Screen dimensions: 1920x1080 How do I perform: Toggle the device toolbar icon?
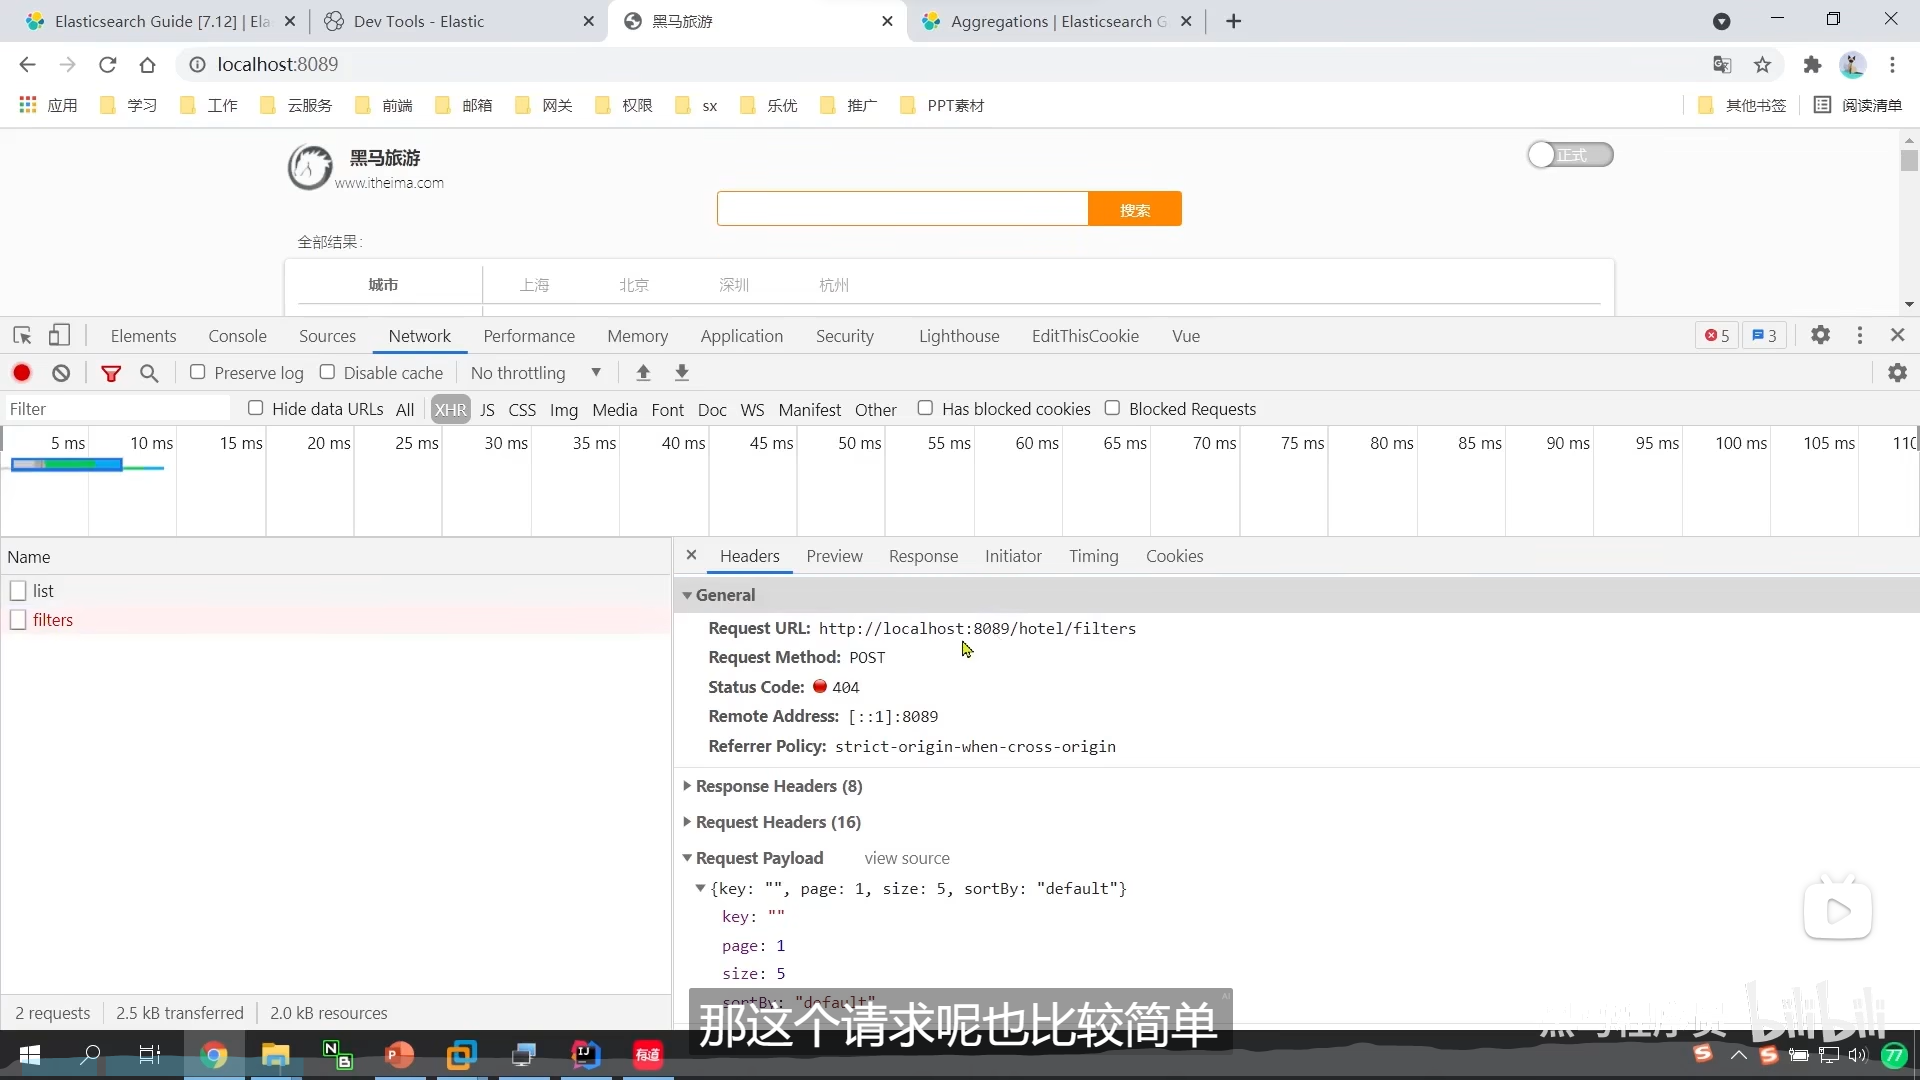(x=60, y=336)
